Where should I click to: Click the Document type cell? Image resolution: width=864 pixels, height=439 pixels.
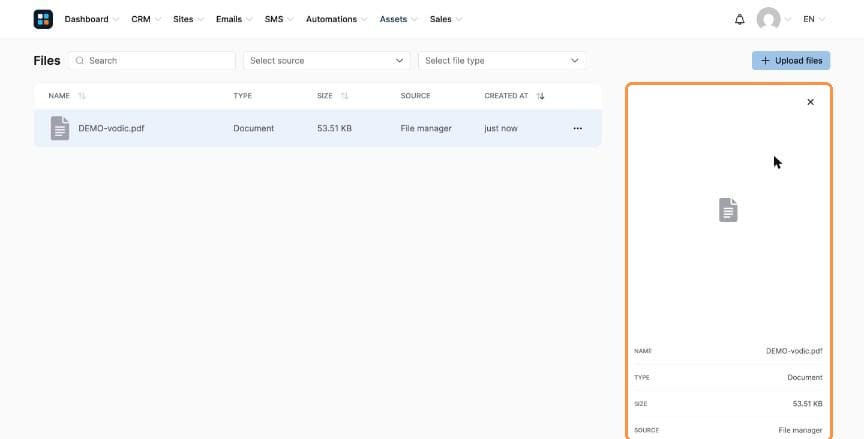253,128
